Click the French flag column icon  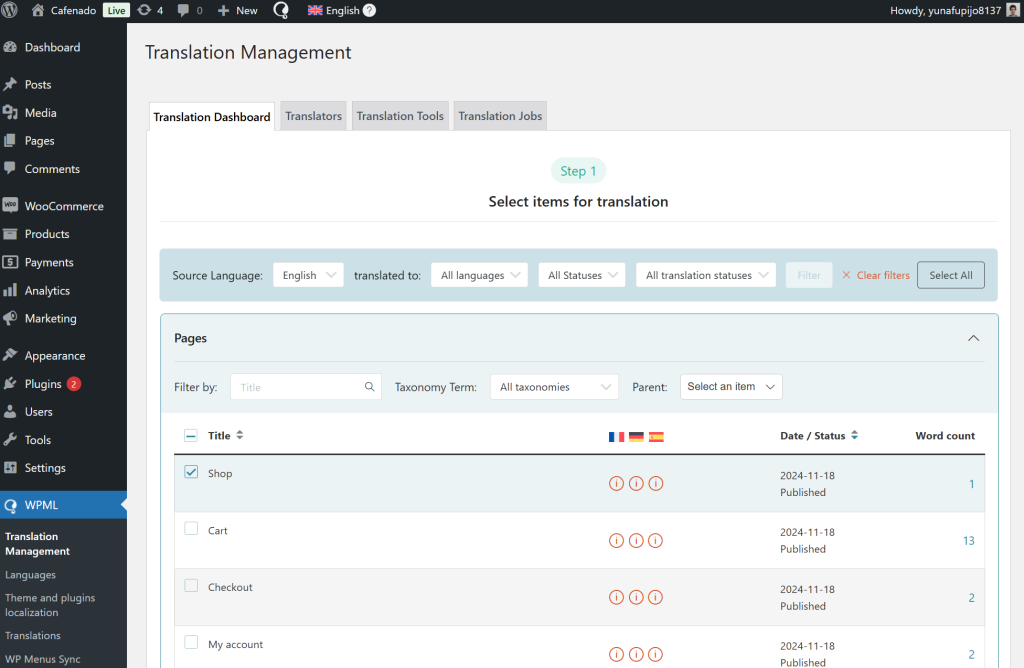point(616,436)
